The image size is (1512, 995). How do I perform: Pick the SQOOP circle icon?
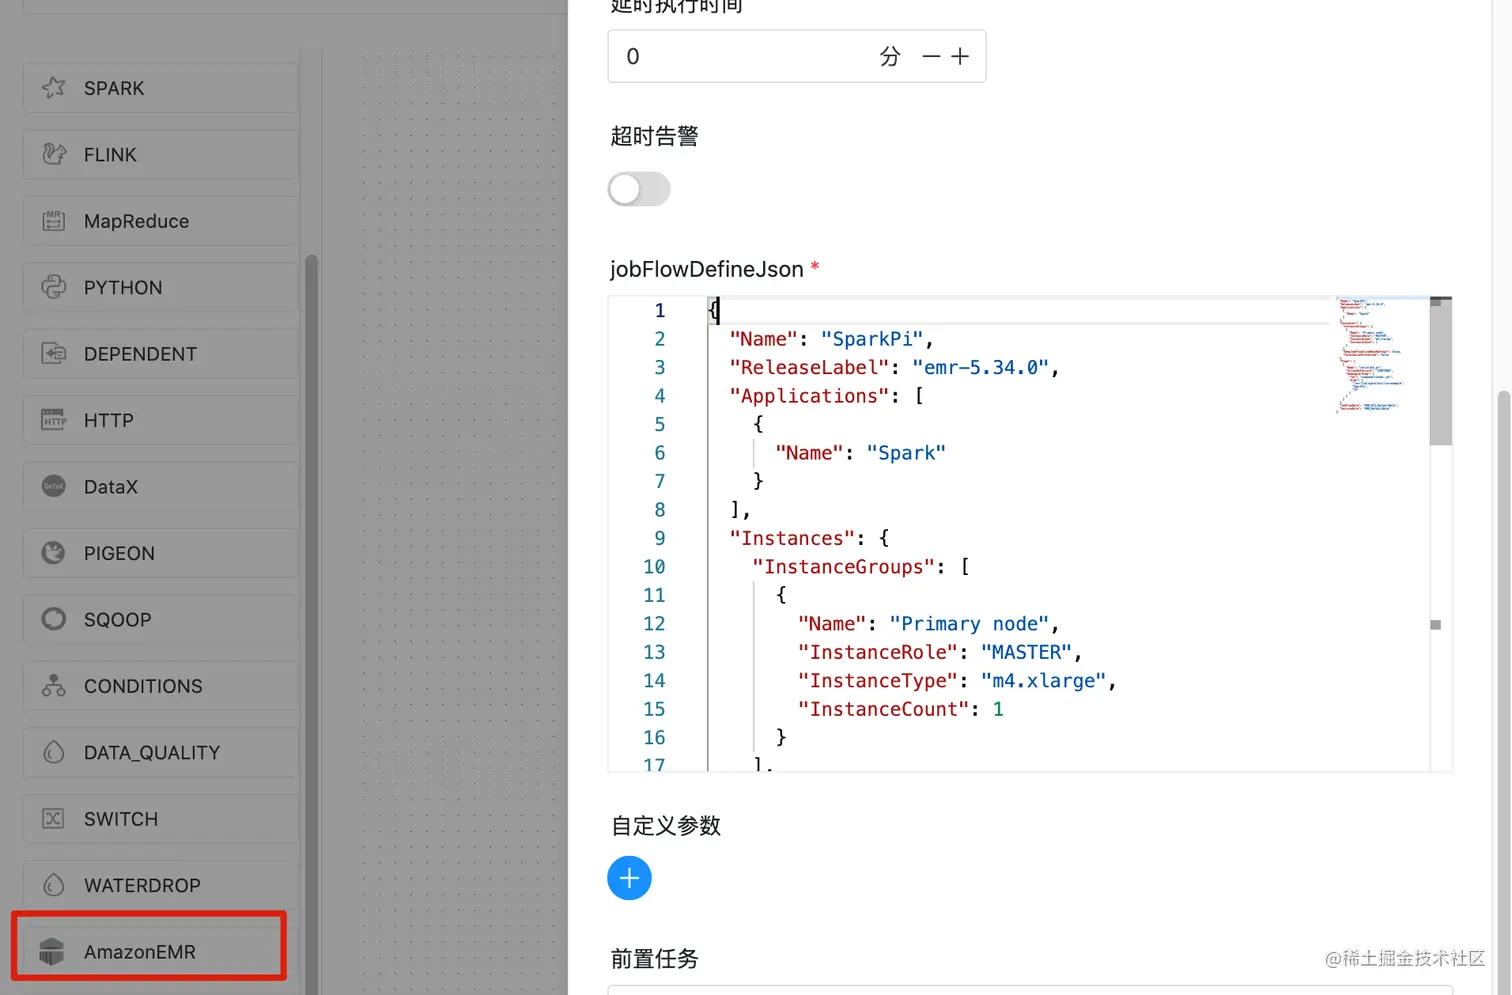coord(54,619)
